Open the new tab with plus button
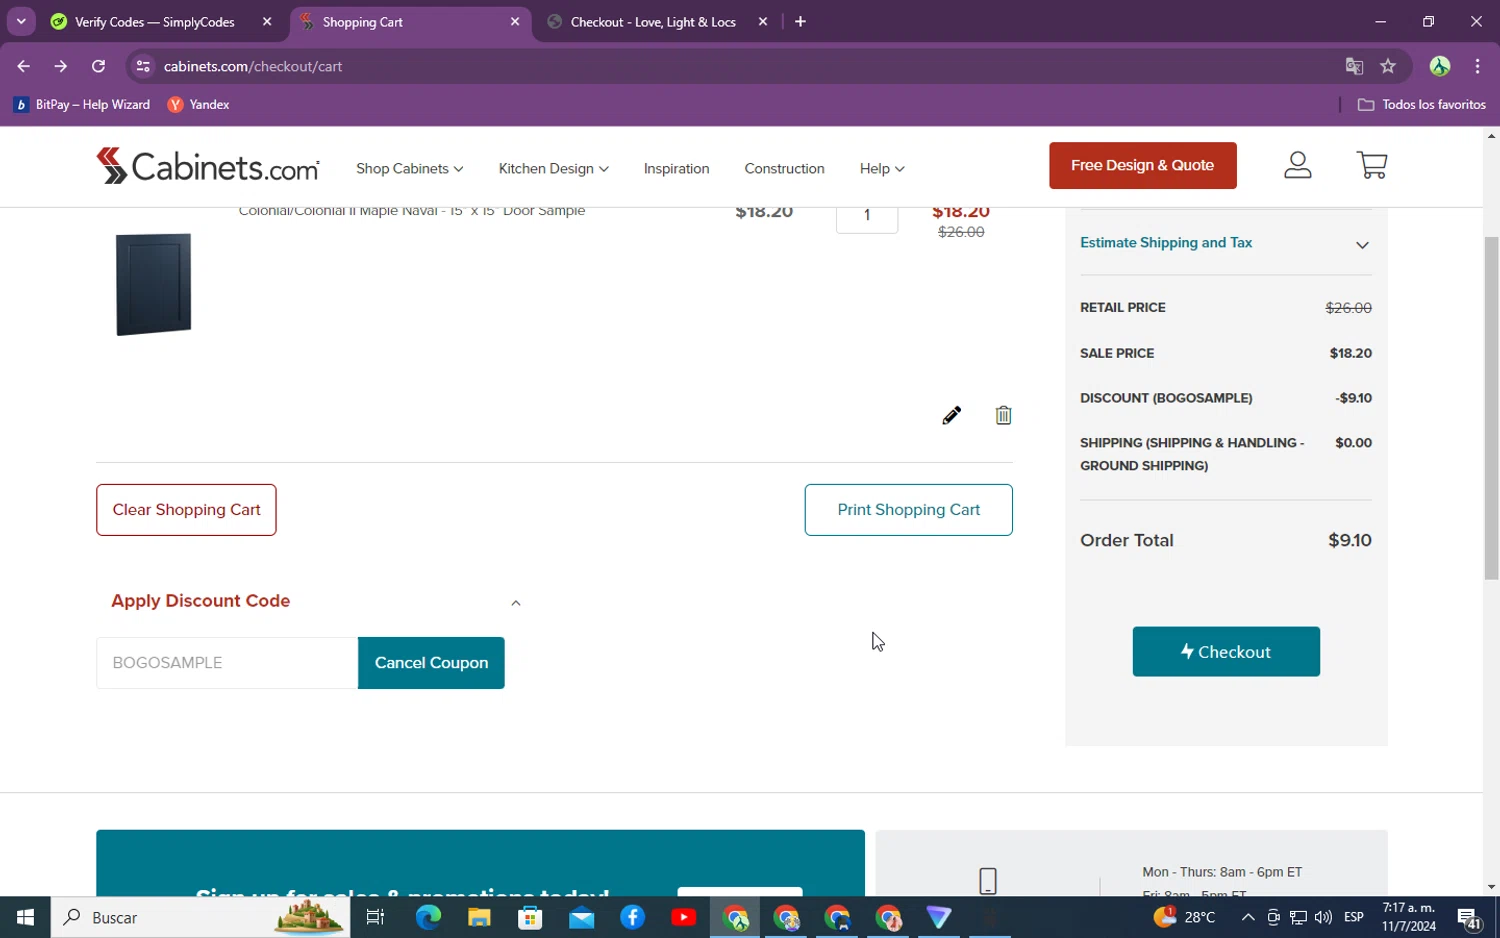Viewport: 1500px width, 938px height. 800,21
